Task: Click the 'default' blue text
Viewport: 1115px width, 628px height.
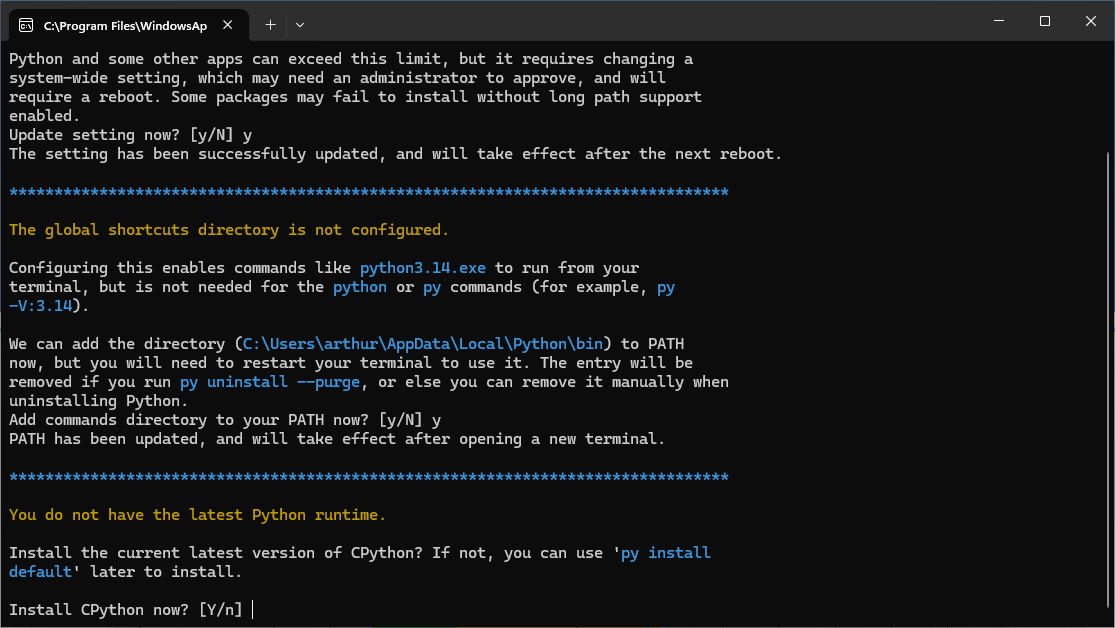Action: 41,572
